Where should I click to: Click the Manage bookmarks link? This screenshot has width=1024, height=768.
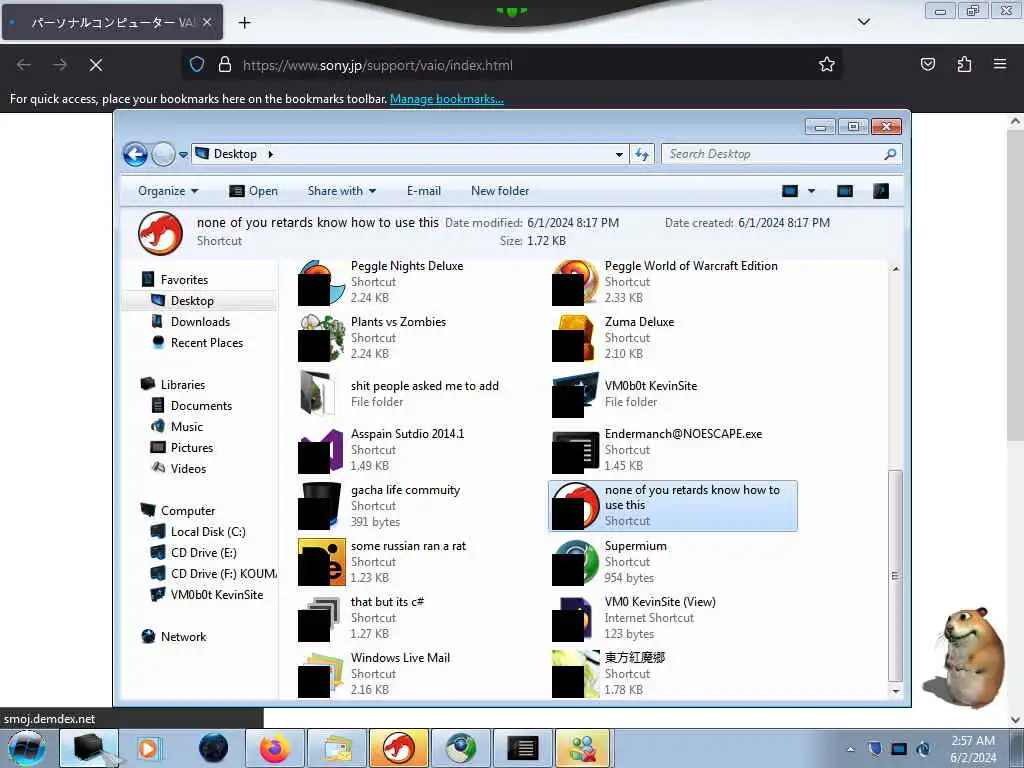[447, 99]
